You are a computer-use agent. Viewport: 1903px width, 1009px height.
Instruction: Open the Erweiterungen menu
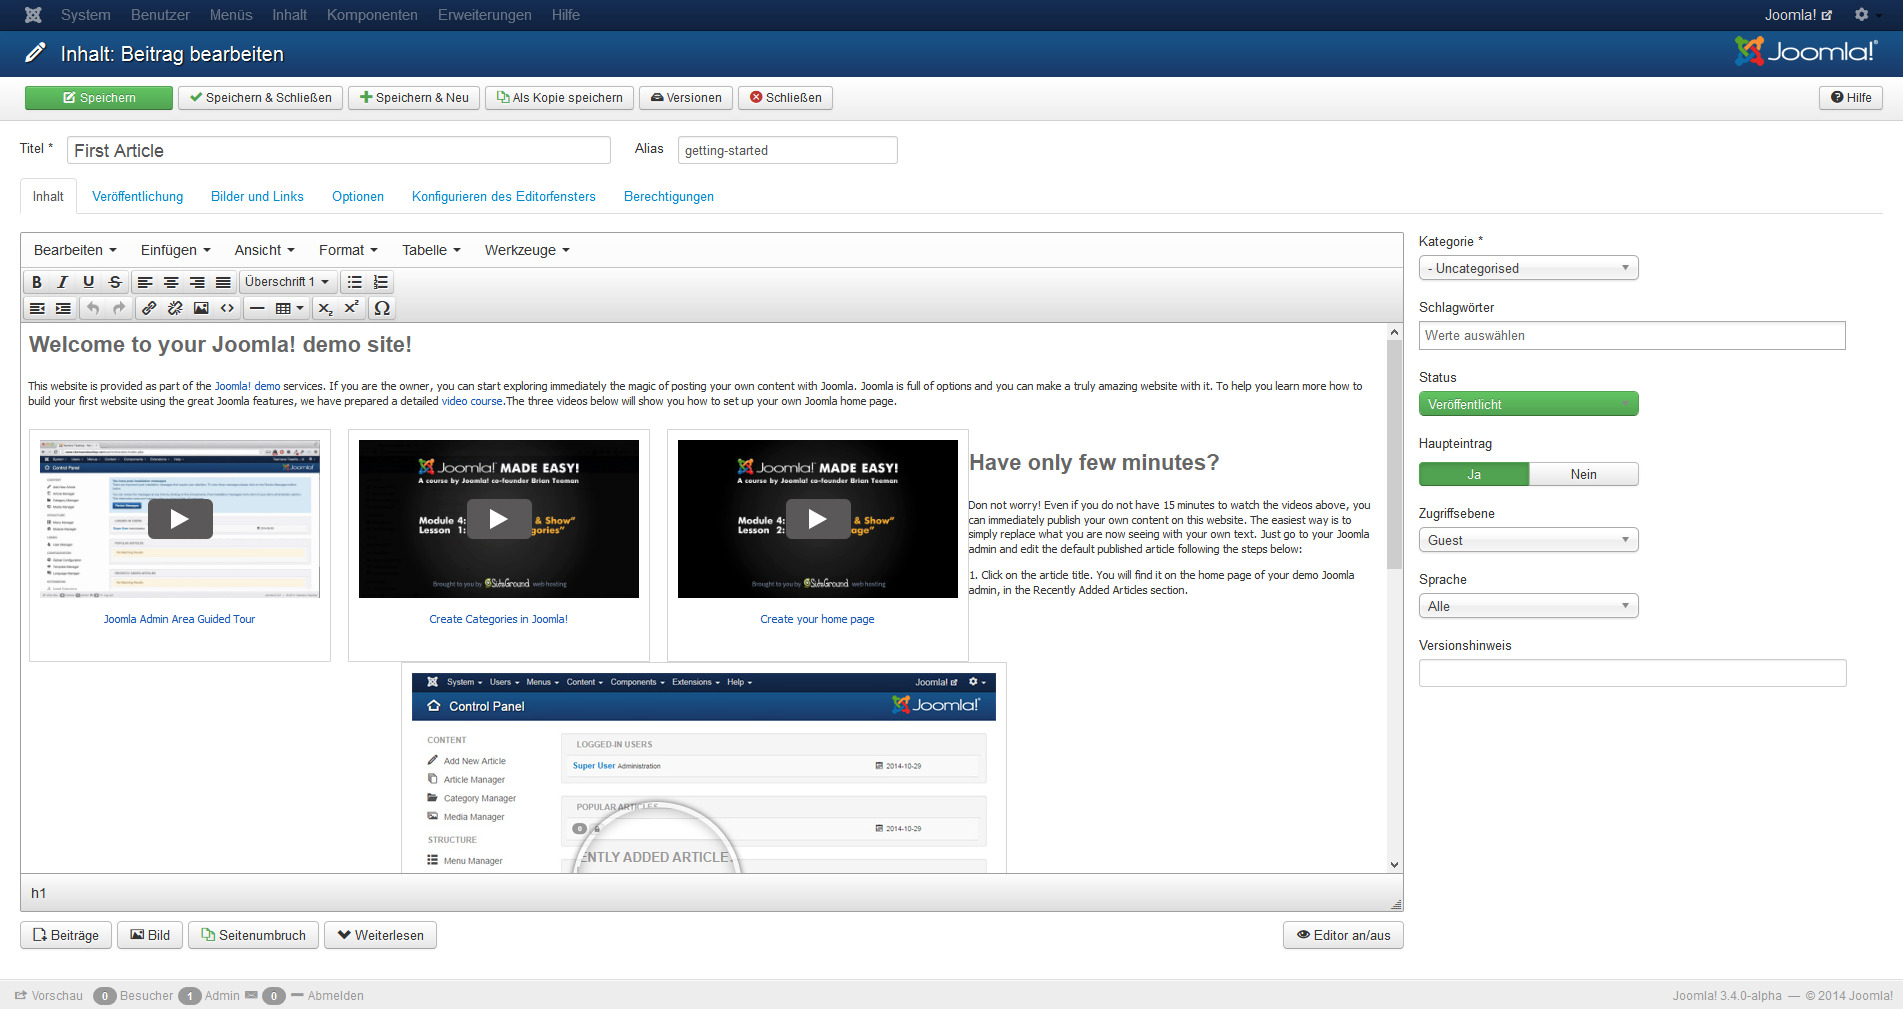tap(484, 15)
